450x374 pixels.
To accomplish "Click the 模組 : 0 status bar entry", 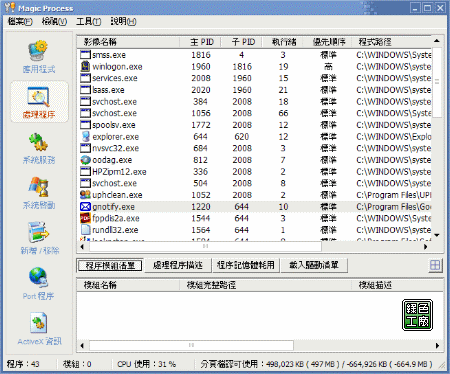I will tap(77, 364).
